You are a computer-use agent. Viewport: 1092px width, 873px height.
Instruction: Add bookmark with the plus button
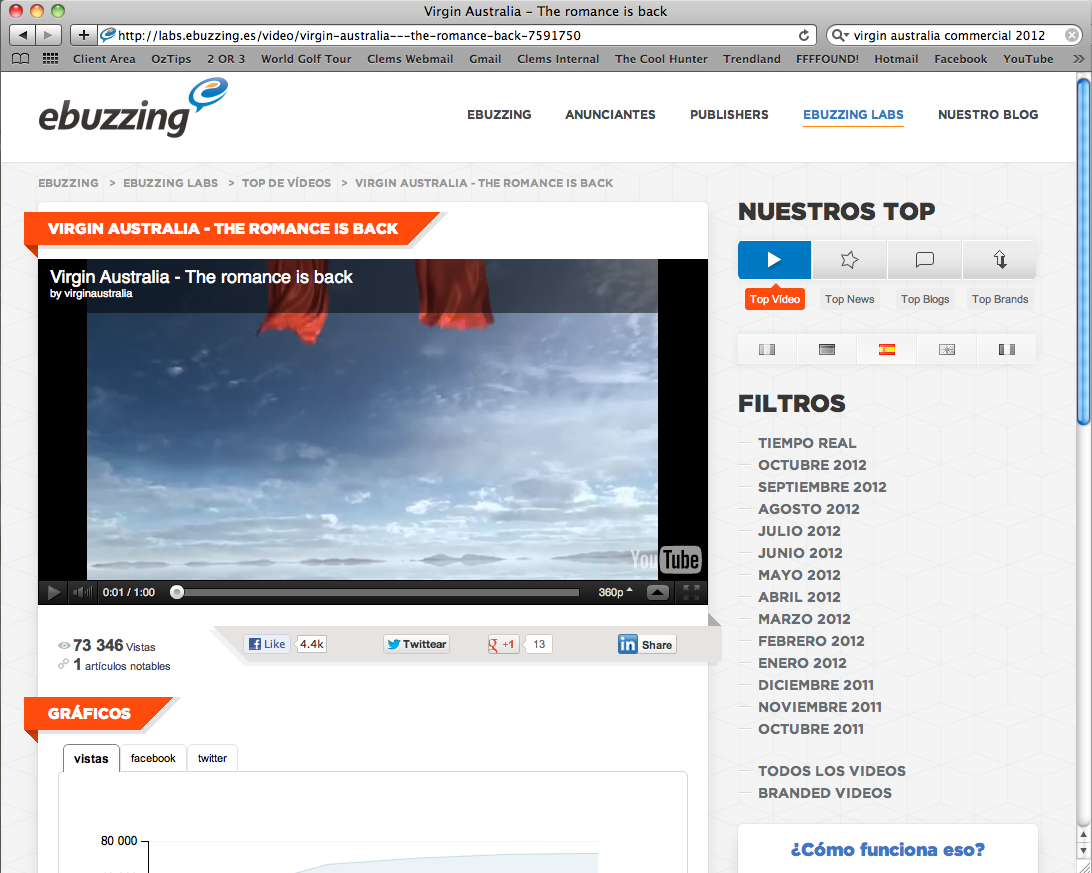(83, 35)
